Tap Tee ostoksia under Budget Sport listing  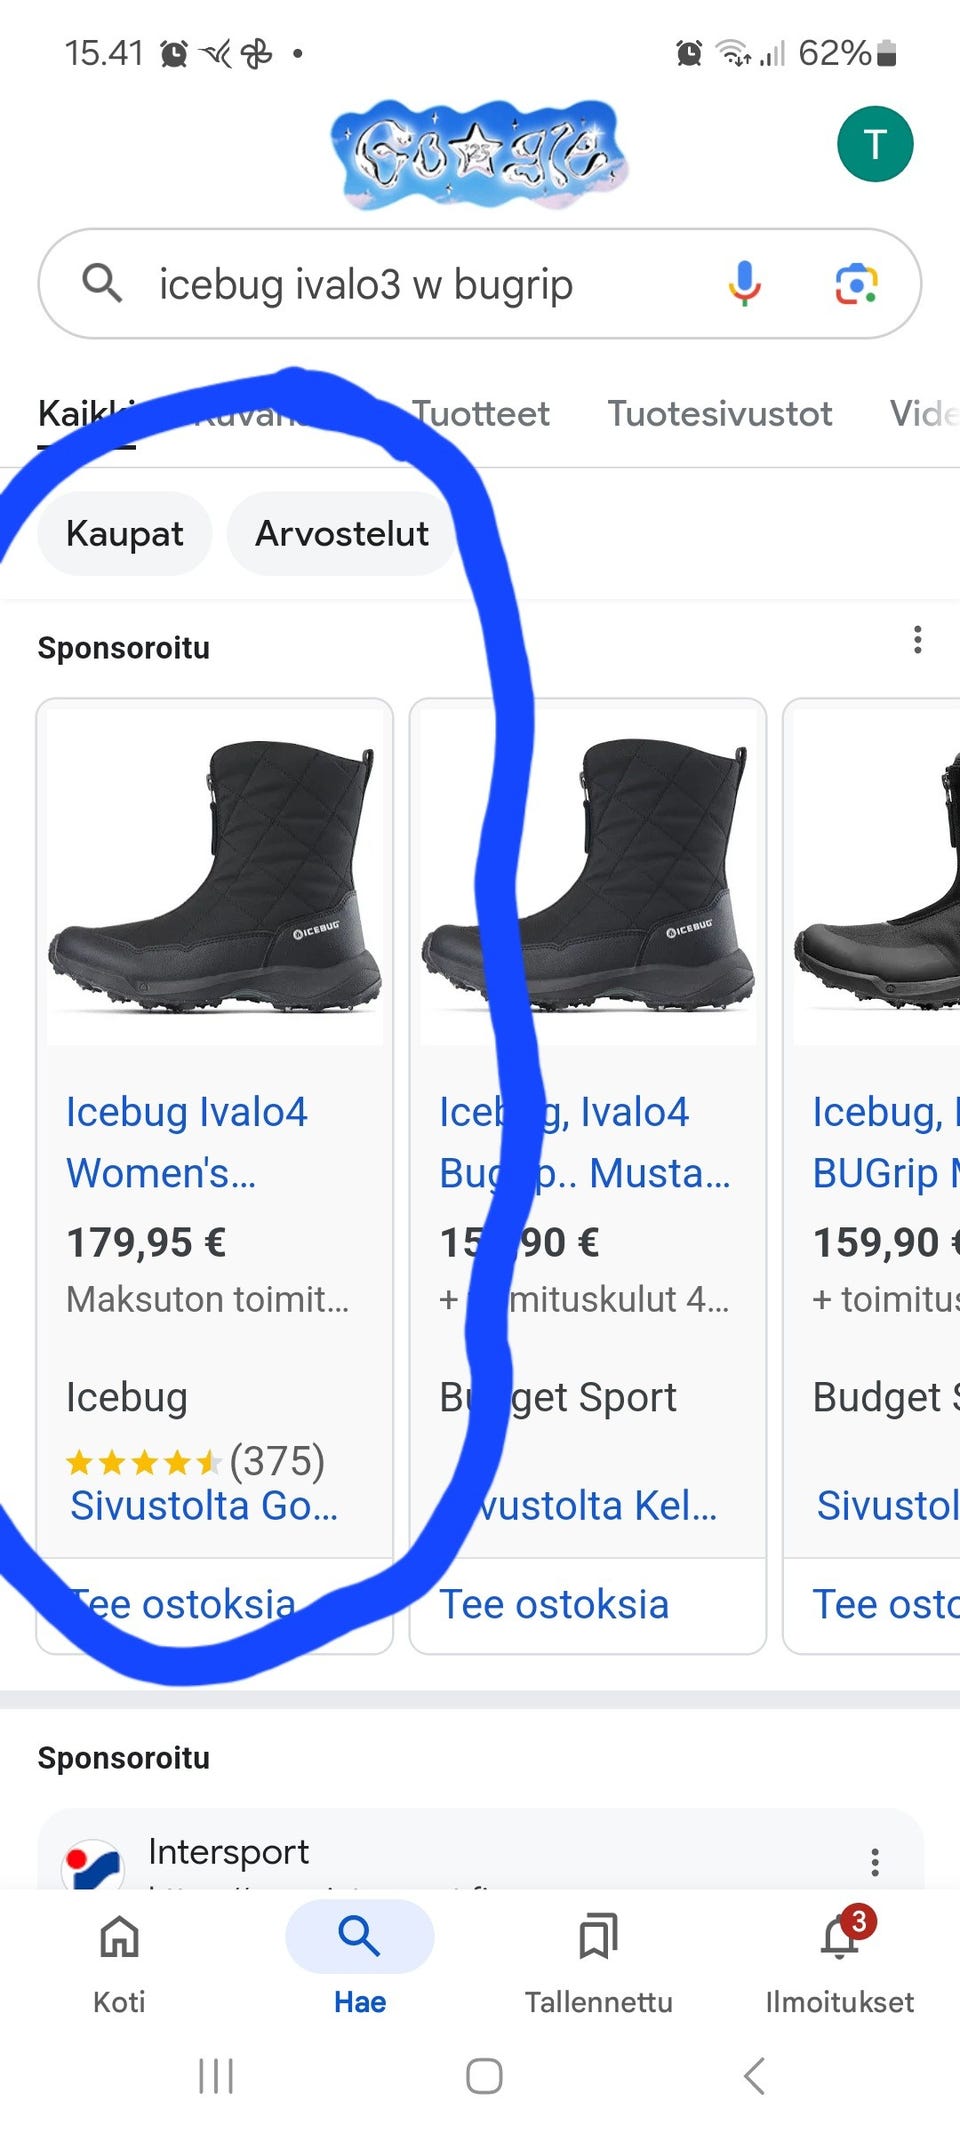[x=554, y=1604]
